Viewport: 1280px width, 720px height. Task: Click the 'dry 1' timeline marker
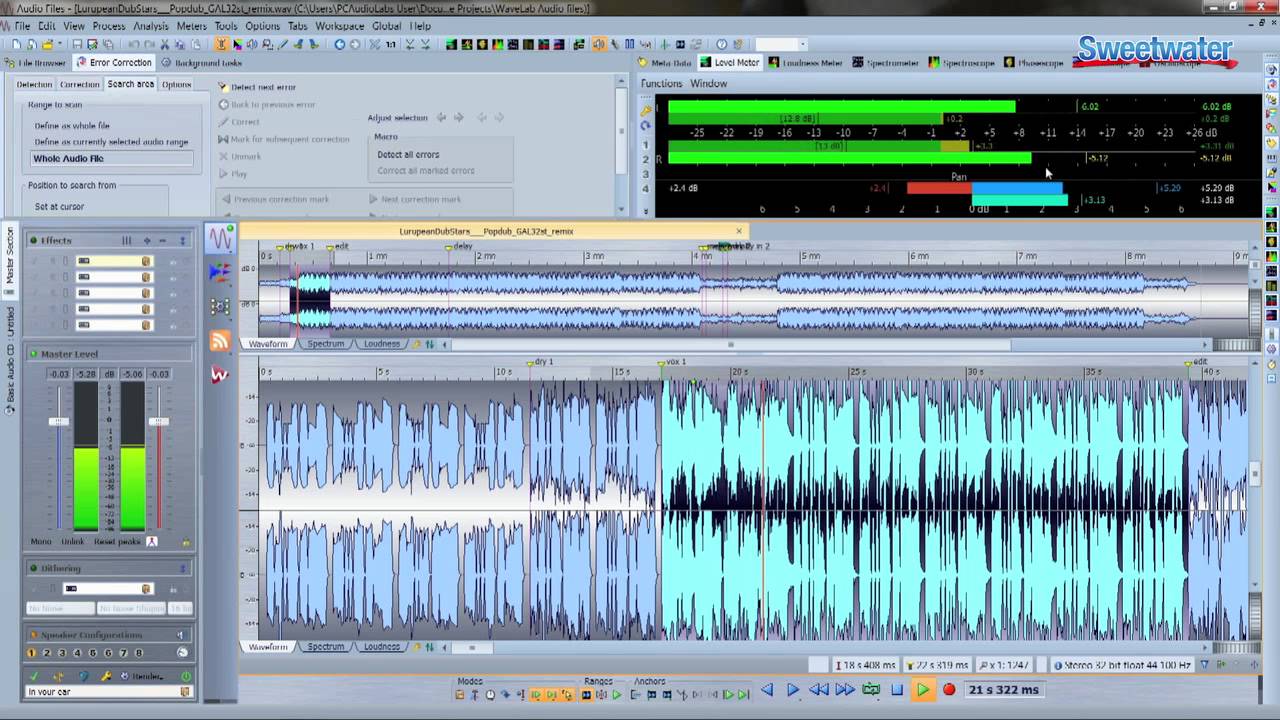pos(541,362)
